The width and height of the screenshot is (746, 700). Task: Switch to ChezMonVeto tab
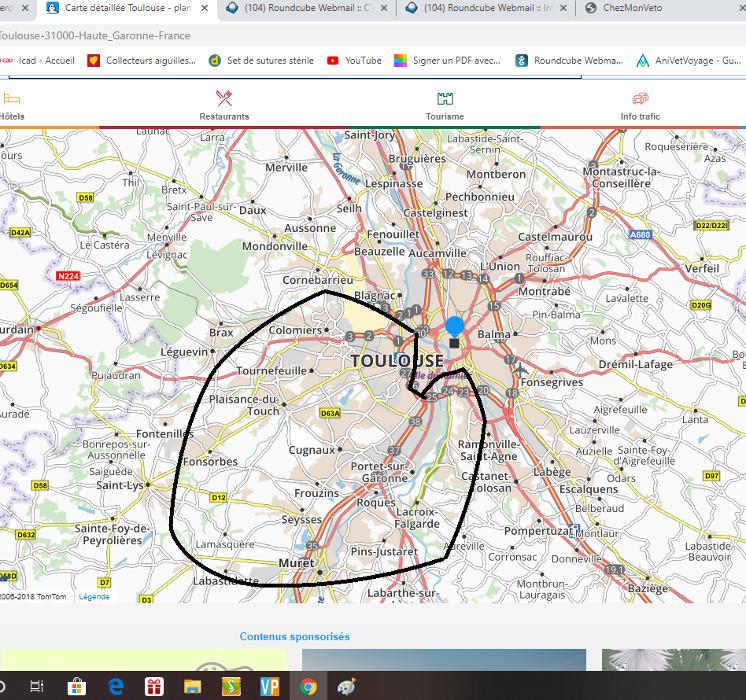pyautogui.click(x=632, y=8)
